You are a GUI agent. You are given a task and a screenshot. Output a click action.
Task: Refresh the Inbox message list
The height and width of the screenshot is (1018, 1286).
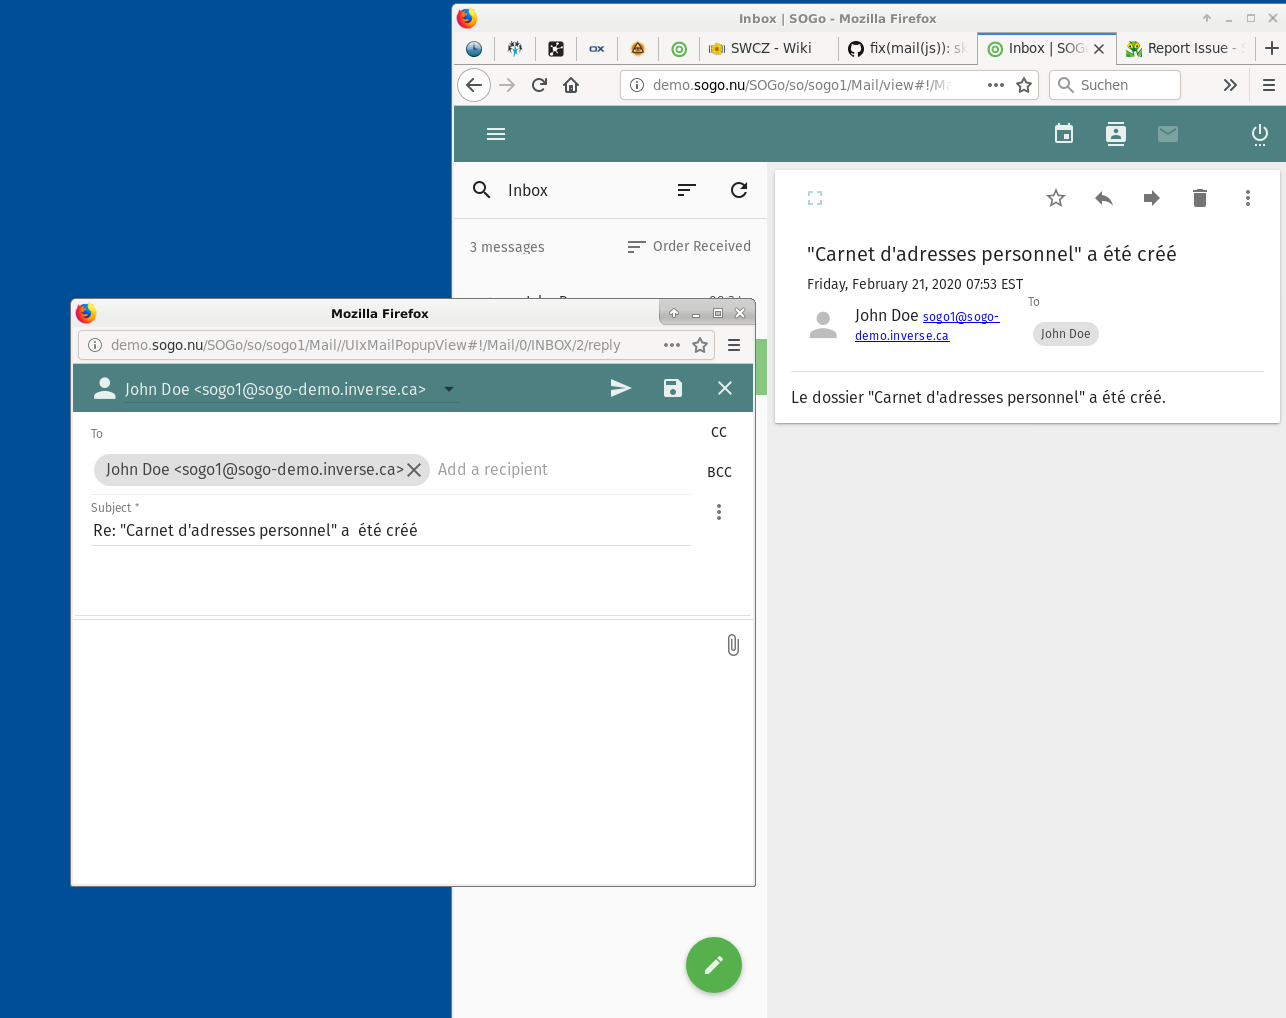tap(739, 190)
